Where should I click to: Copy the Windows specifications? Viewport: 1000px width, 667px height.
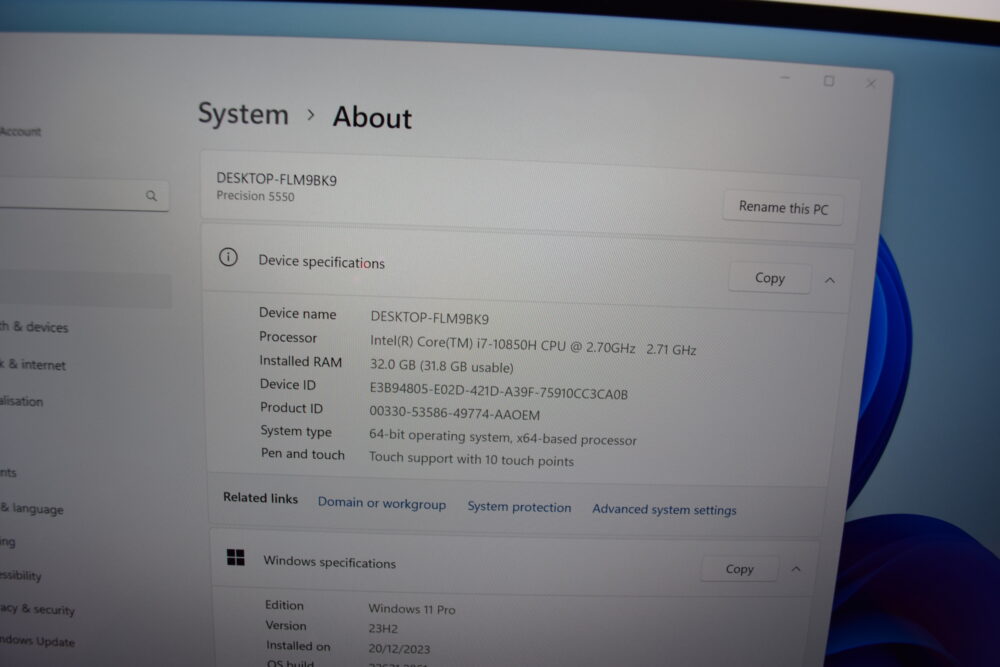click(739, 569)
